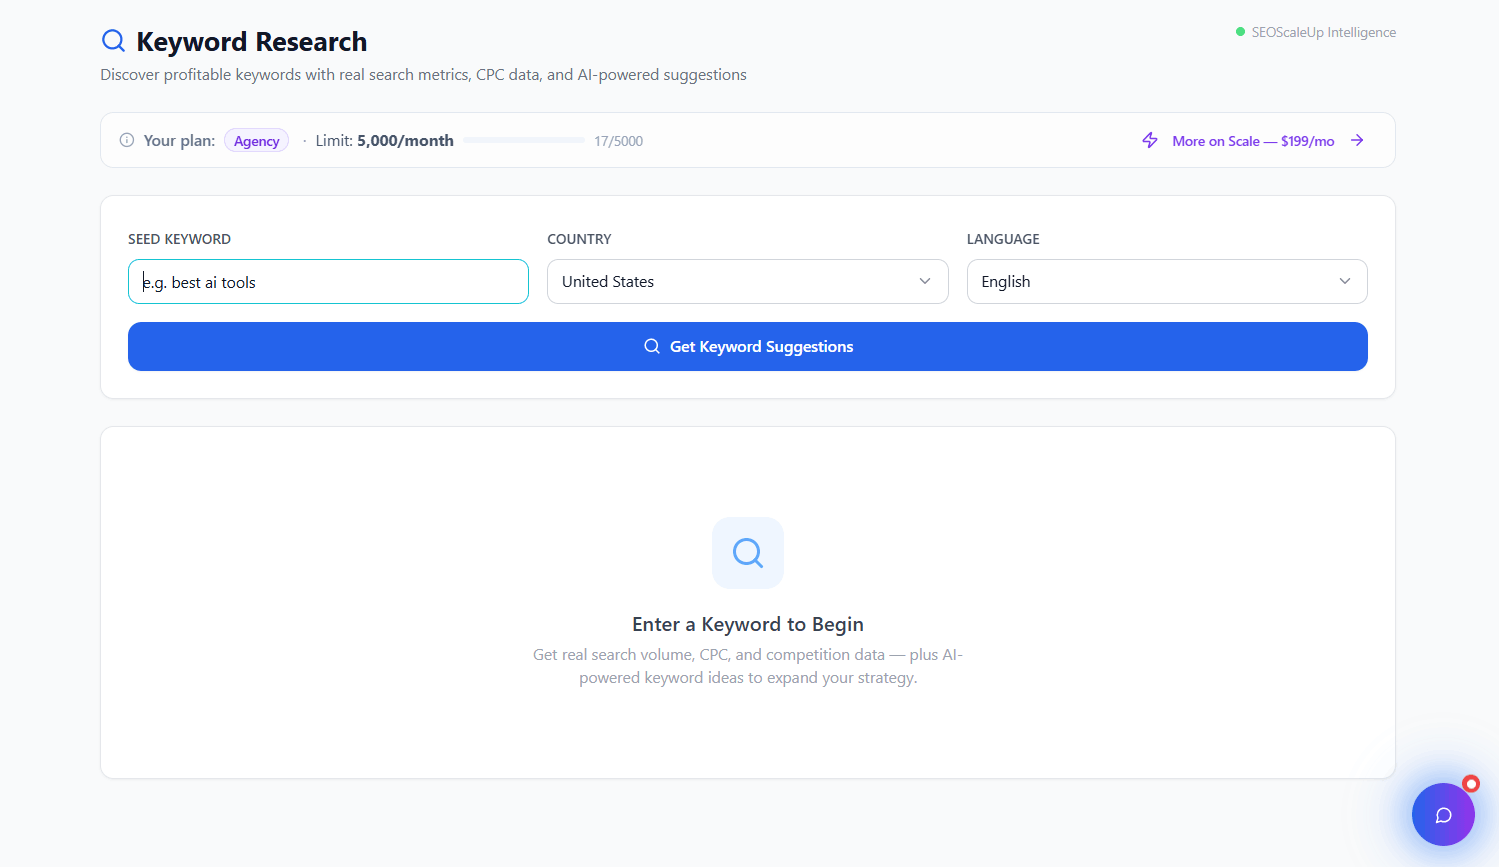
Task: Click the seed keyword input field
Action: [328, 281]
